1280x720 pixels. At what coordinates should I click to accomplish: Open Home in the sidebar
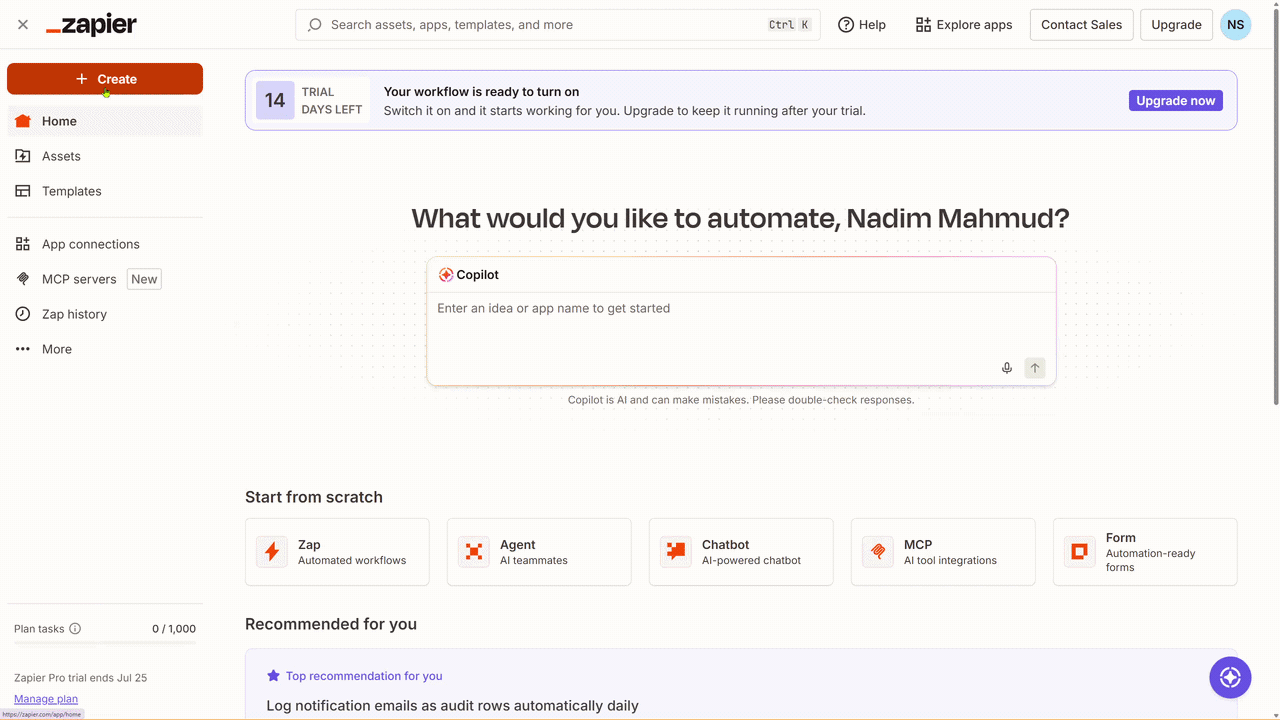(x=105, y=121)
